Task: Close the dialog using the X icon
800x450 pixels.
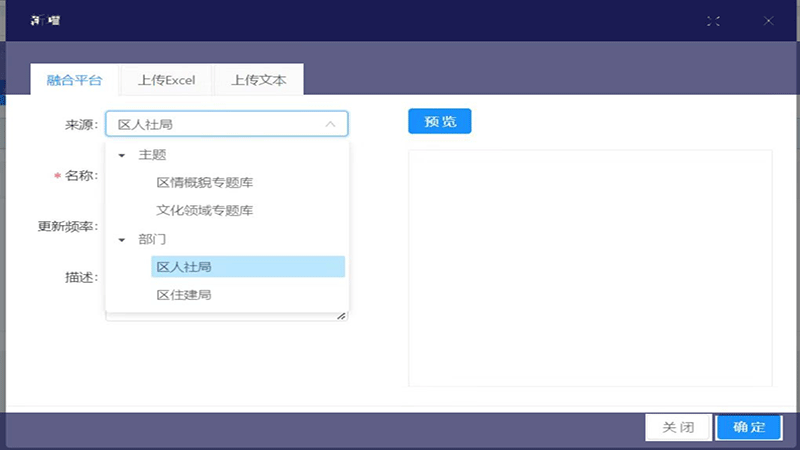Action: click(768, 20)
